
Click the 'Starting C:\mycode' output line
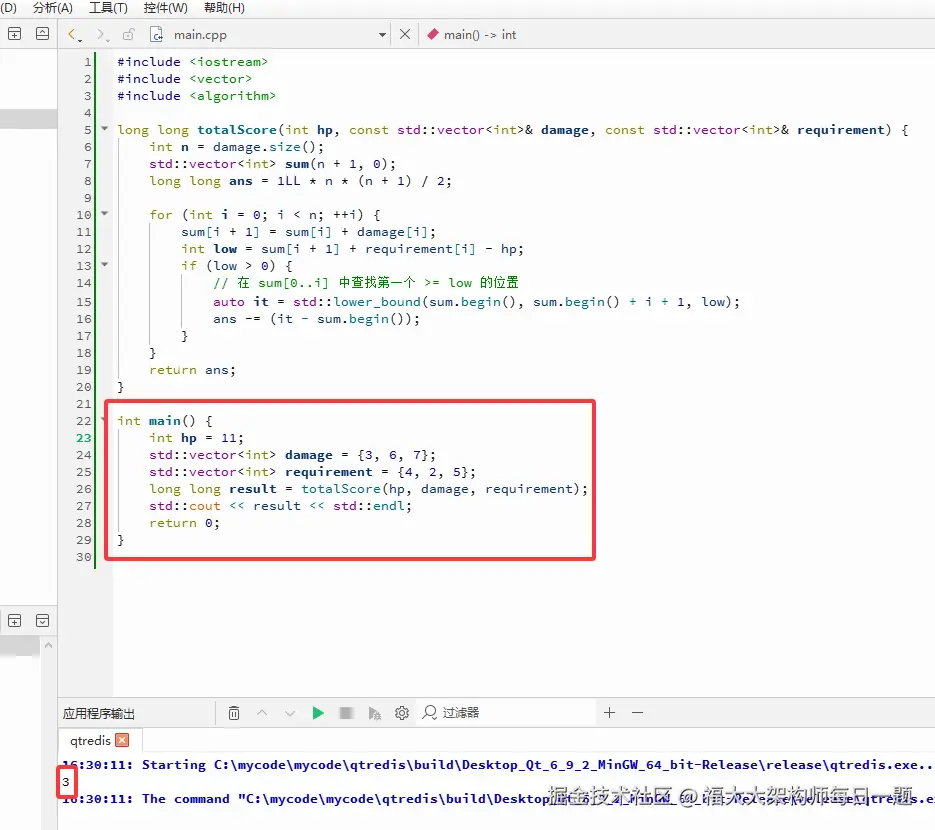pyautogui.click(x=496, y=765)
